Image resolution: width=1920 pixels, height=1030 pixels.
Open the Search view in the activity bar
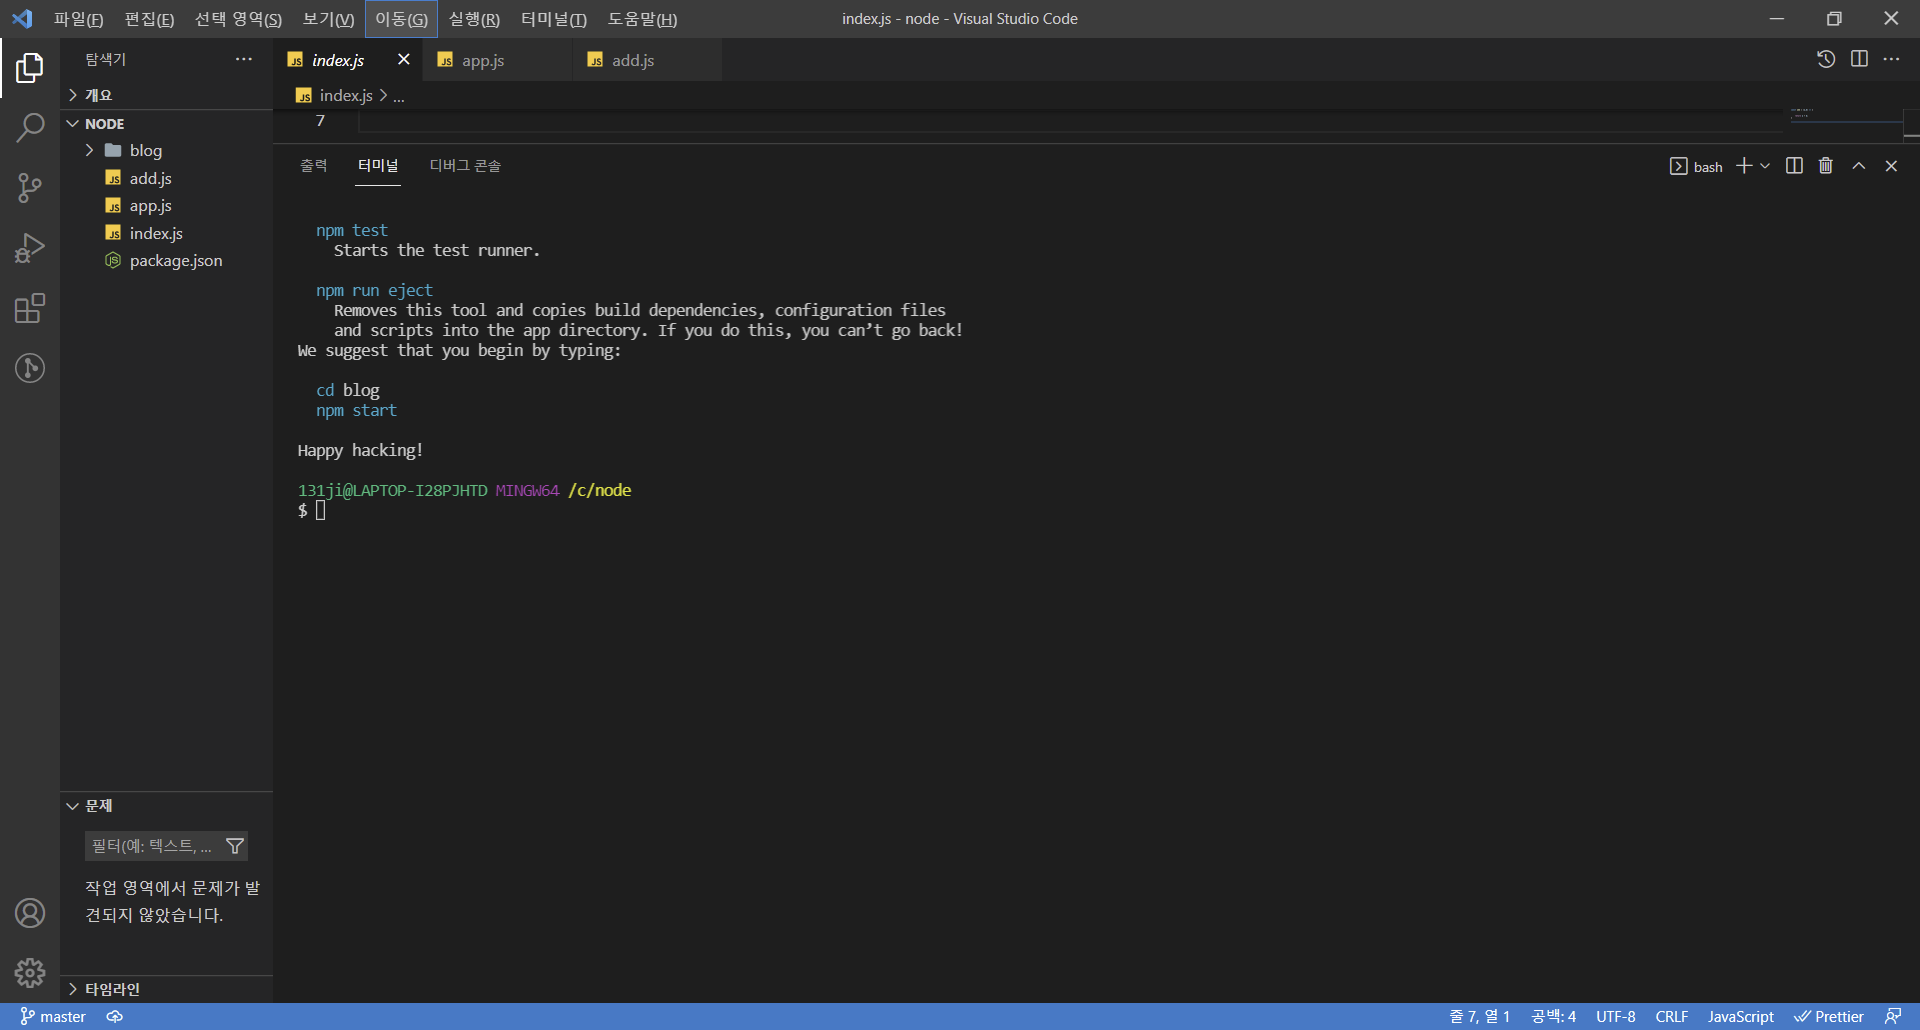30,128
